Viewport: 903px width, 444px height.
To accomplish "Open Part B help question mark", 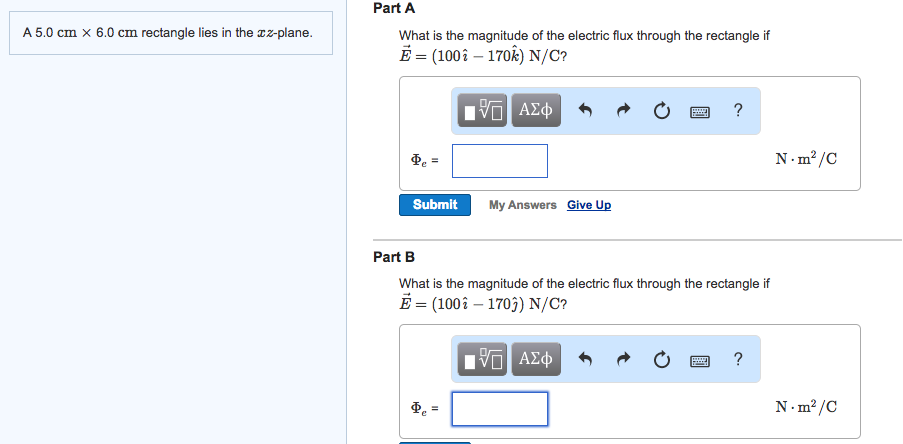I will pyautogui.click(x=738, y=359).
